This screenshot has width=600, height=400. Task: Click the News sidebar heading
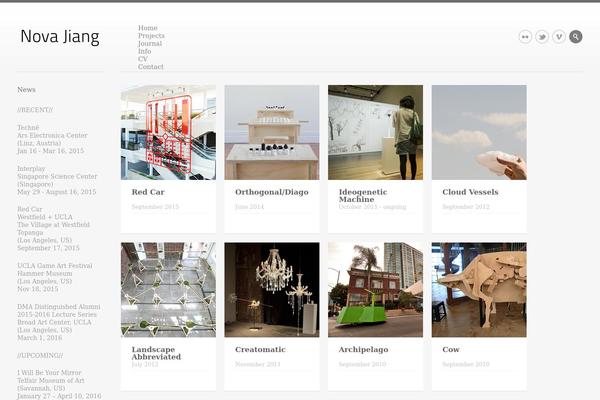(26, 90)
